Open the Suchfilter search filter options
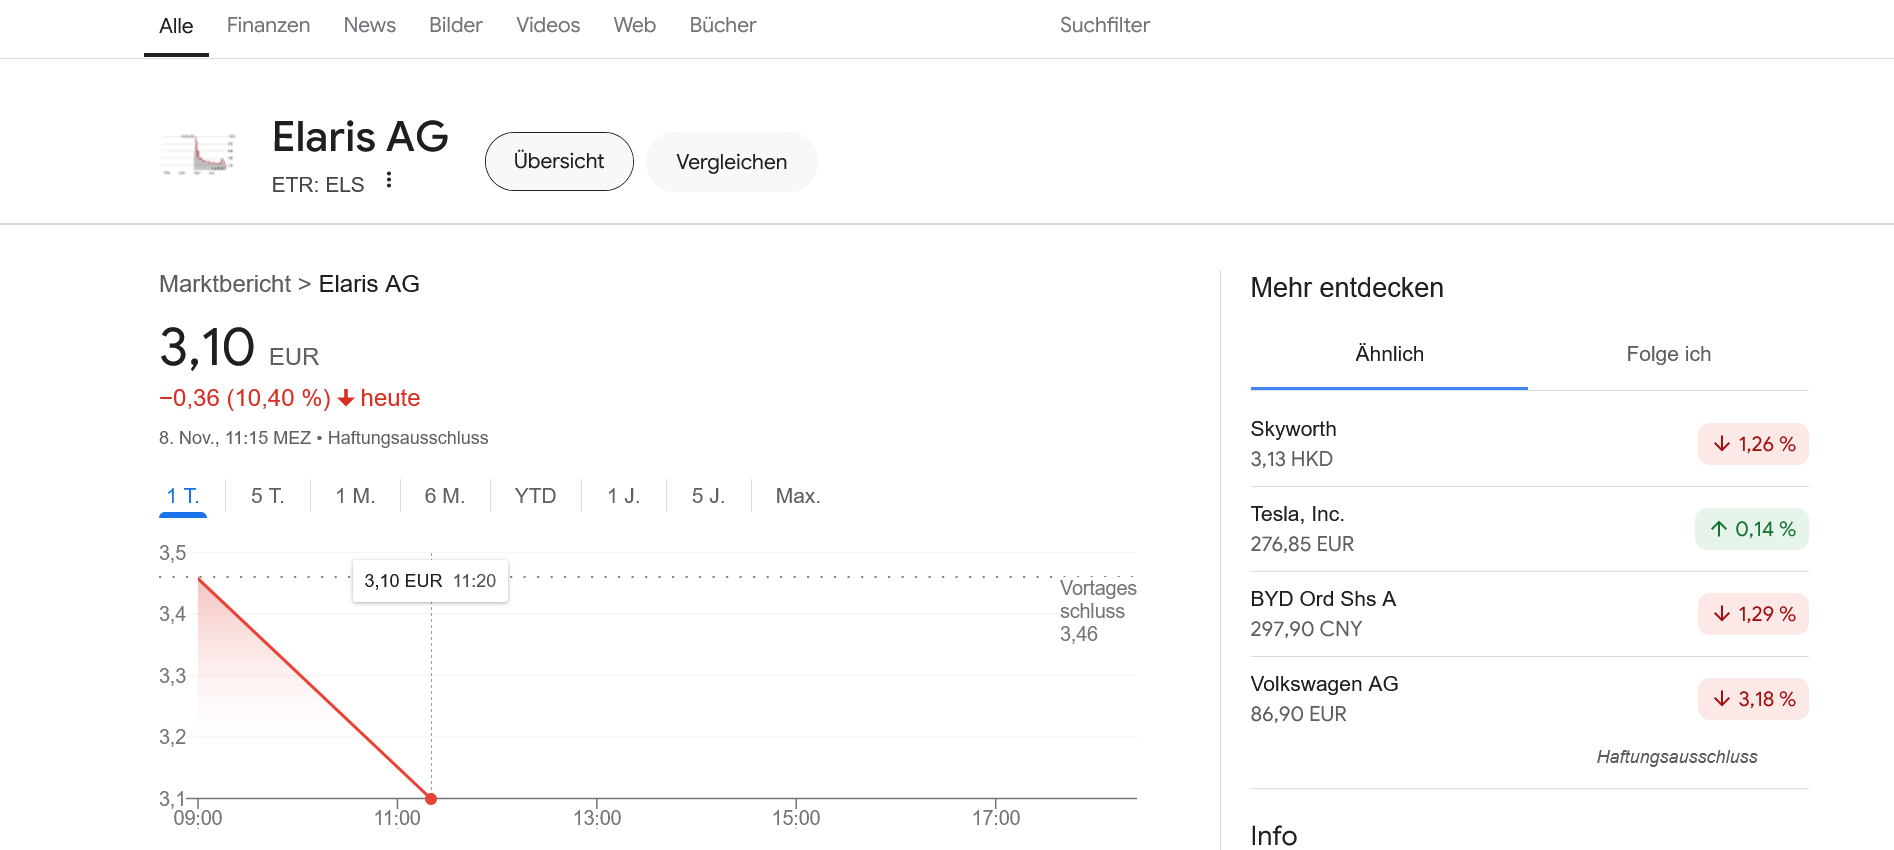This screenshot has width=1894, height=850. click(x=1104, y=25)
